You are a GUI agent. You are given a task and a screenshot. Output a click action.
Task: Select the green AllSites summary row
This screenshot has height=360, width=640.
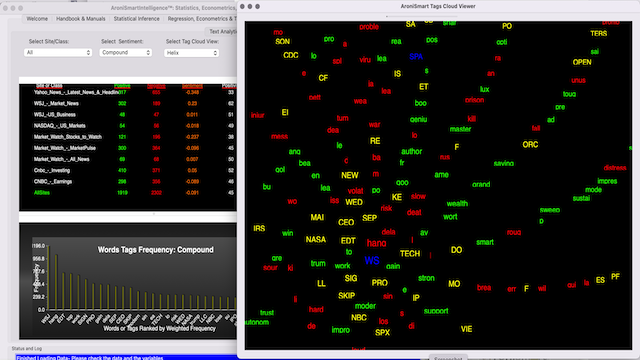coord(128,193)
